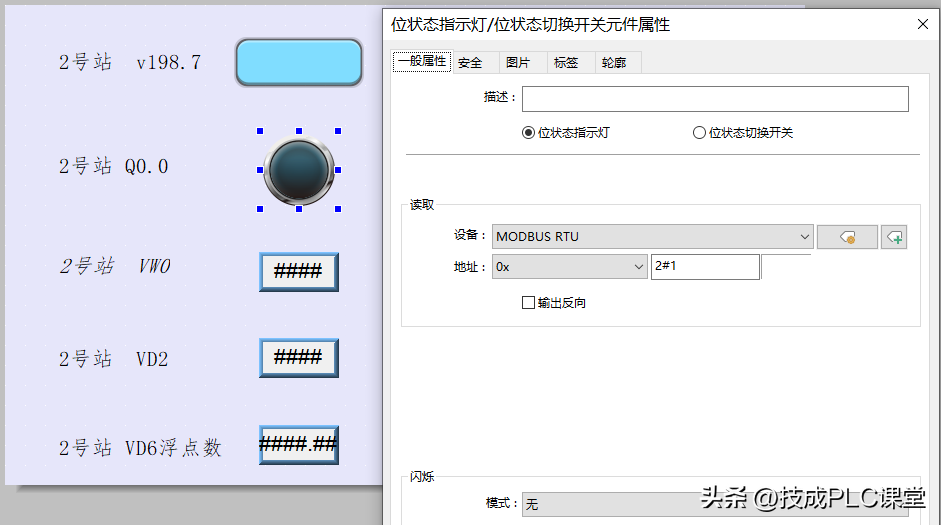This screenshot has width=941, height=525.
Task: Select the 位状态切换开关 radio option
Action: (x=699, y=132)
